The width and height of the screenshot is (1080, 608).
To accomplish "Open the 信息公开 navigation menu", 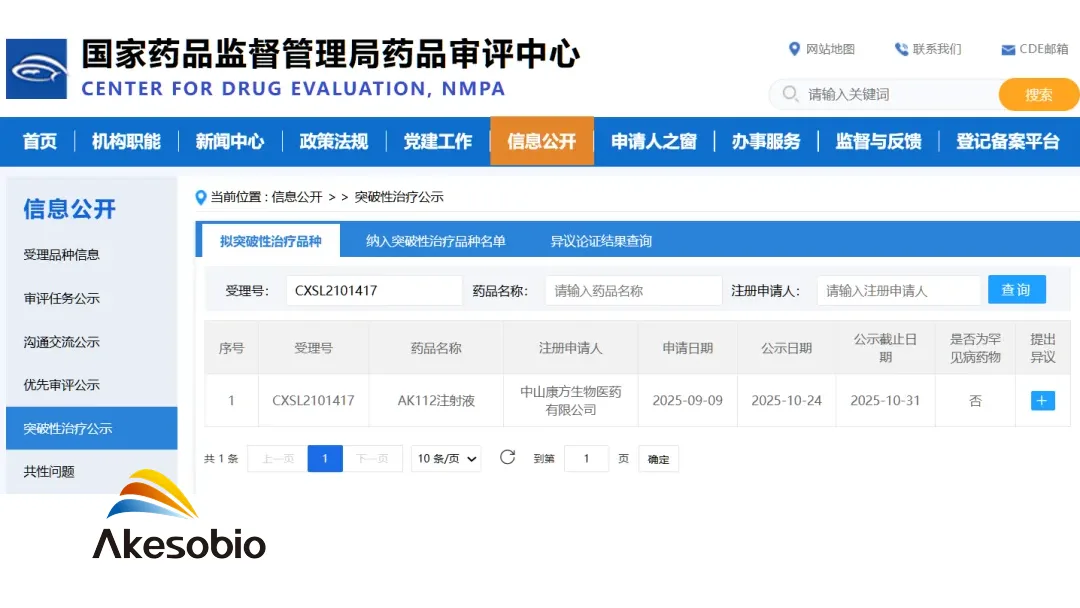I will click(541, 141).
